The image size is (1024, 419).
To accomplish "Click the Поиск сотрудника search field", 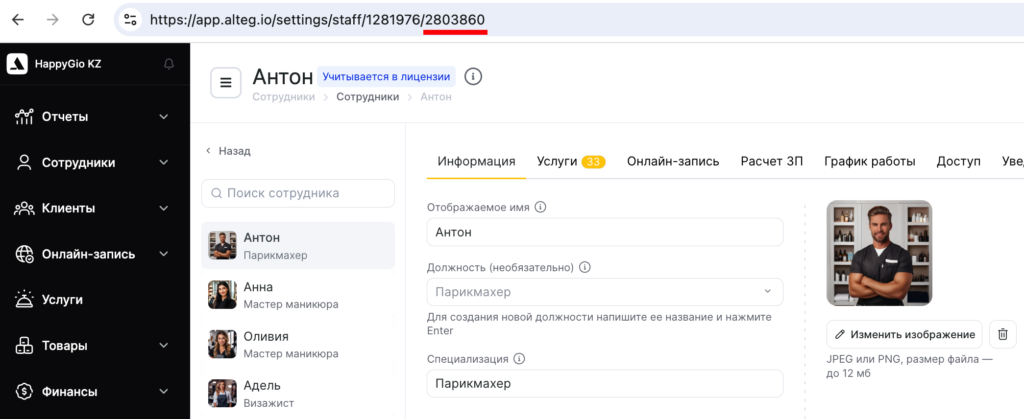I will [x=298, y=193].
